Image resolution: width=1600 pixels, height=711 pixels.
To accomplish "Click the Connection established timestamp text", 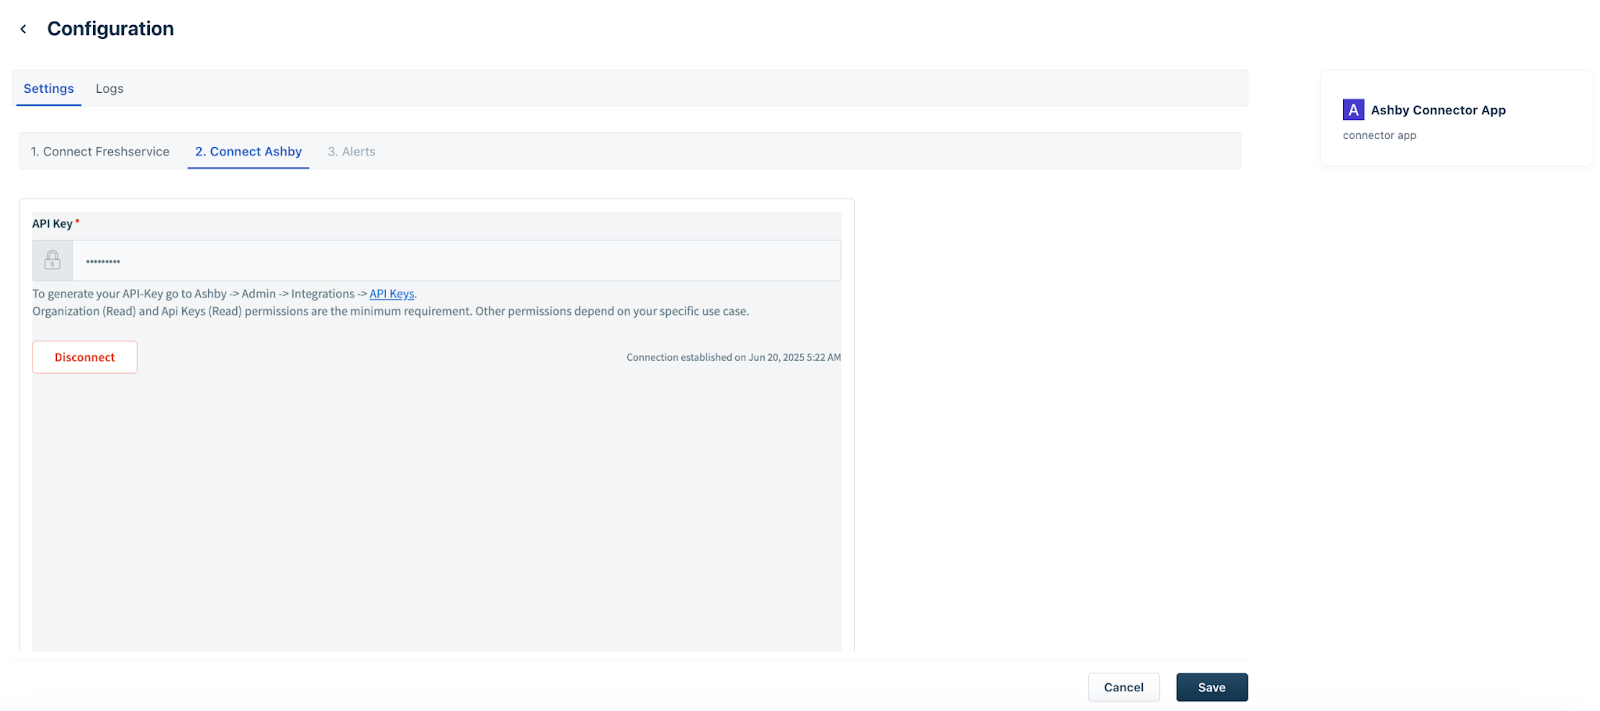I will 734,357.
